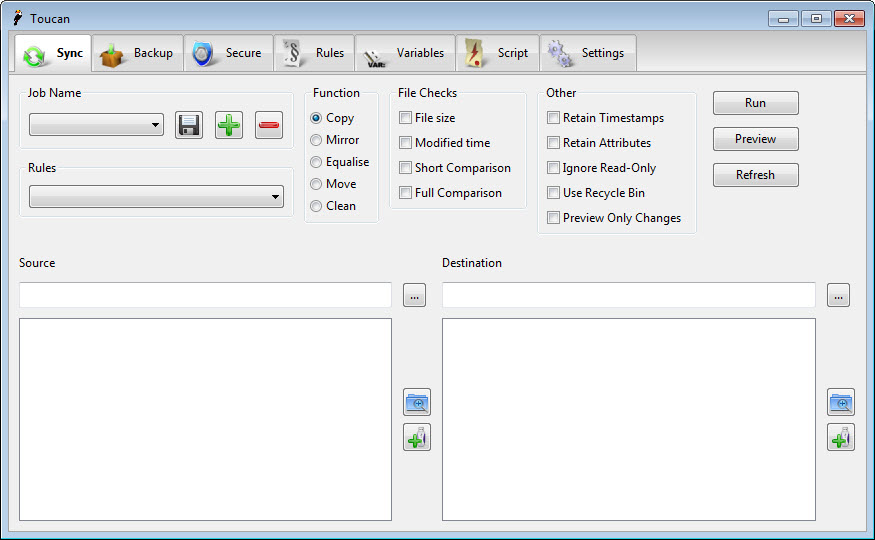Image resolution: width=875 pixels, height=540 pixels.
Task: Switch to the Sync tab
Action: tap(53, 54)
